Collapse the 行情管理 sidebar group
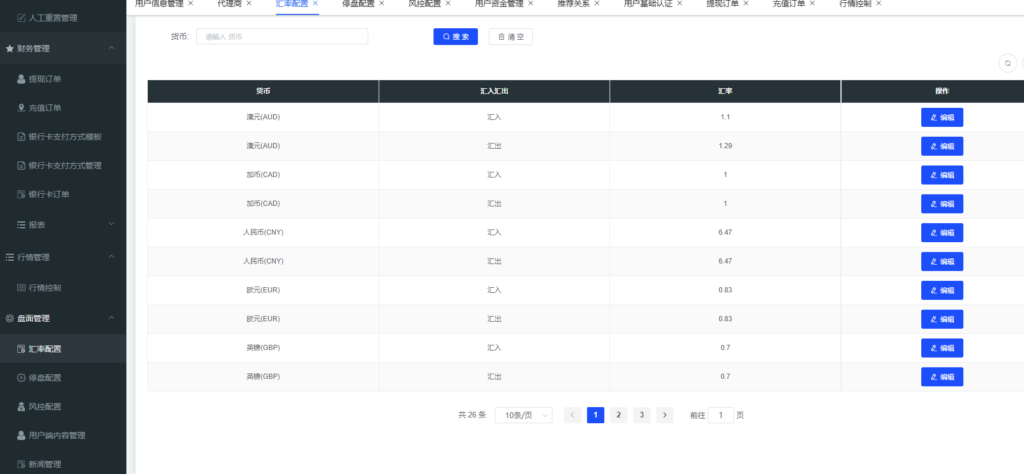1024x474 pixels. [111, 257]
